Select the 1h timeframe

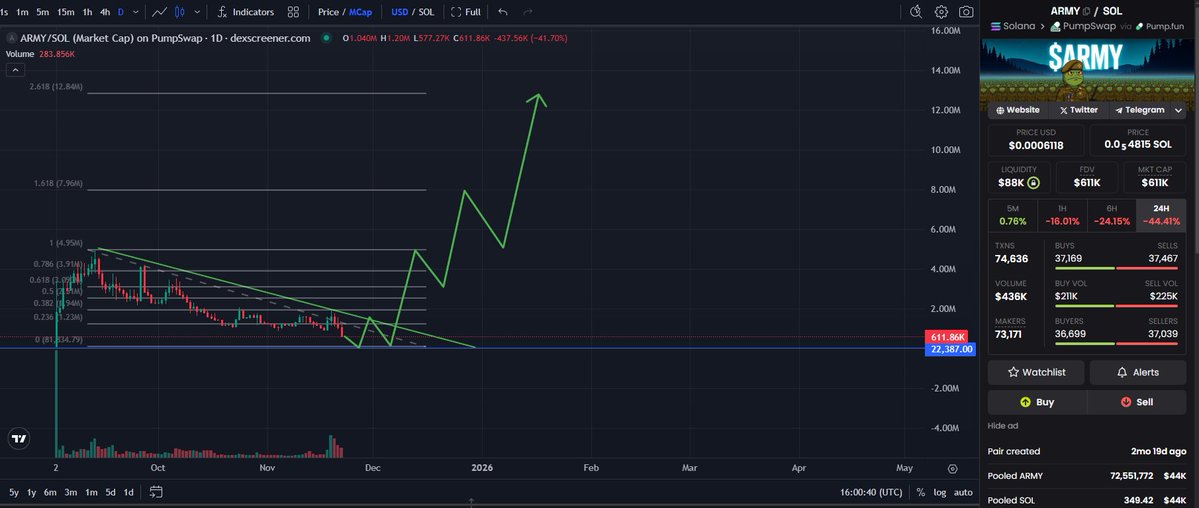(87, 12)
